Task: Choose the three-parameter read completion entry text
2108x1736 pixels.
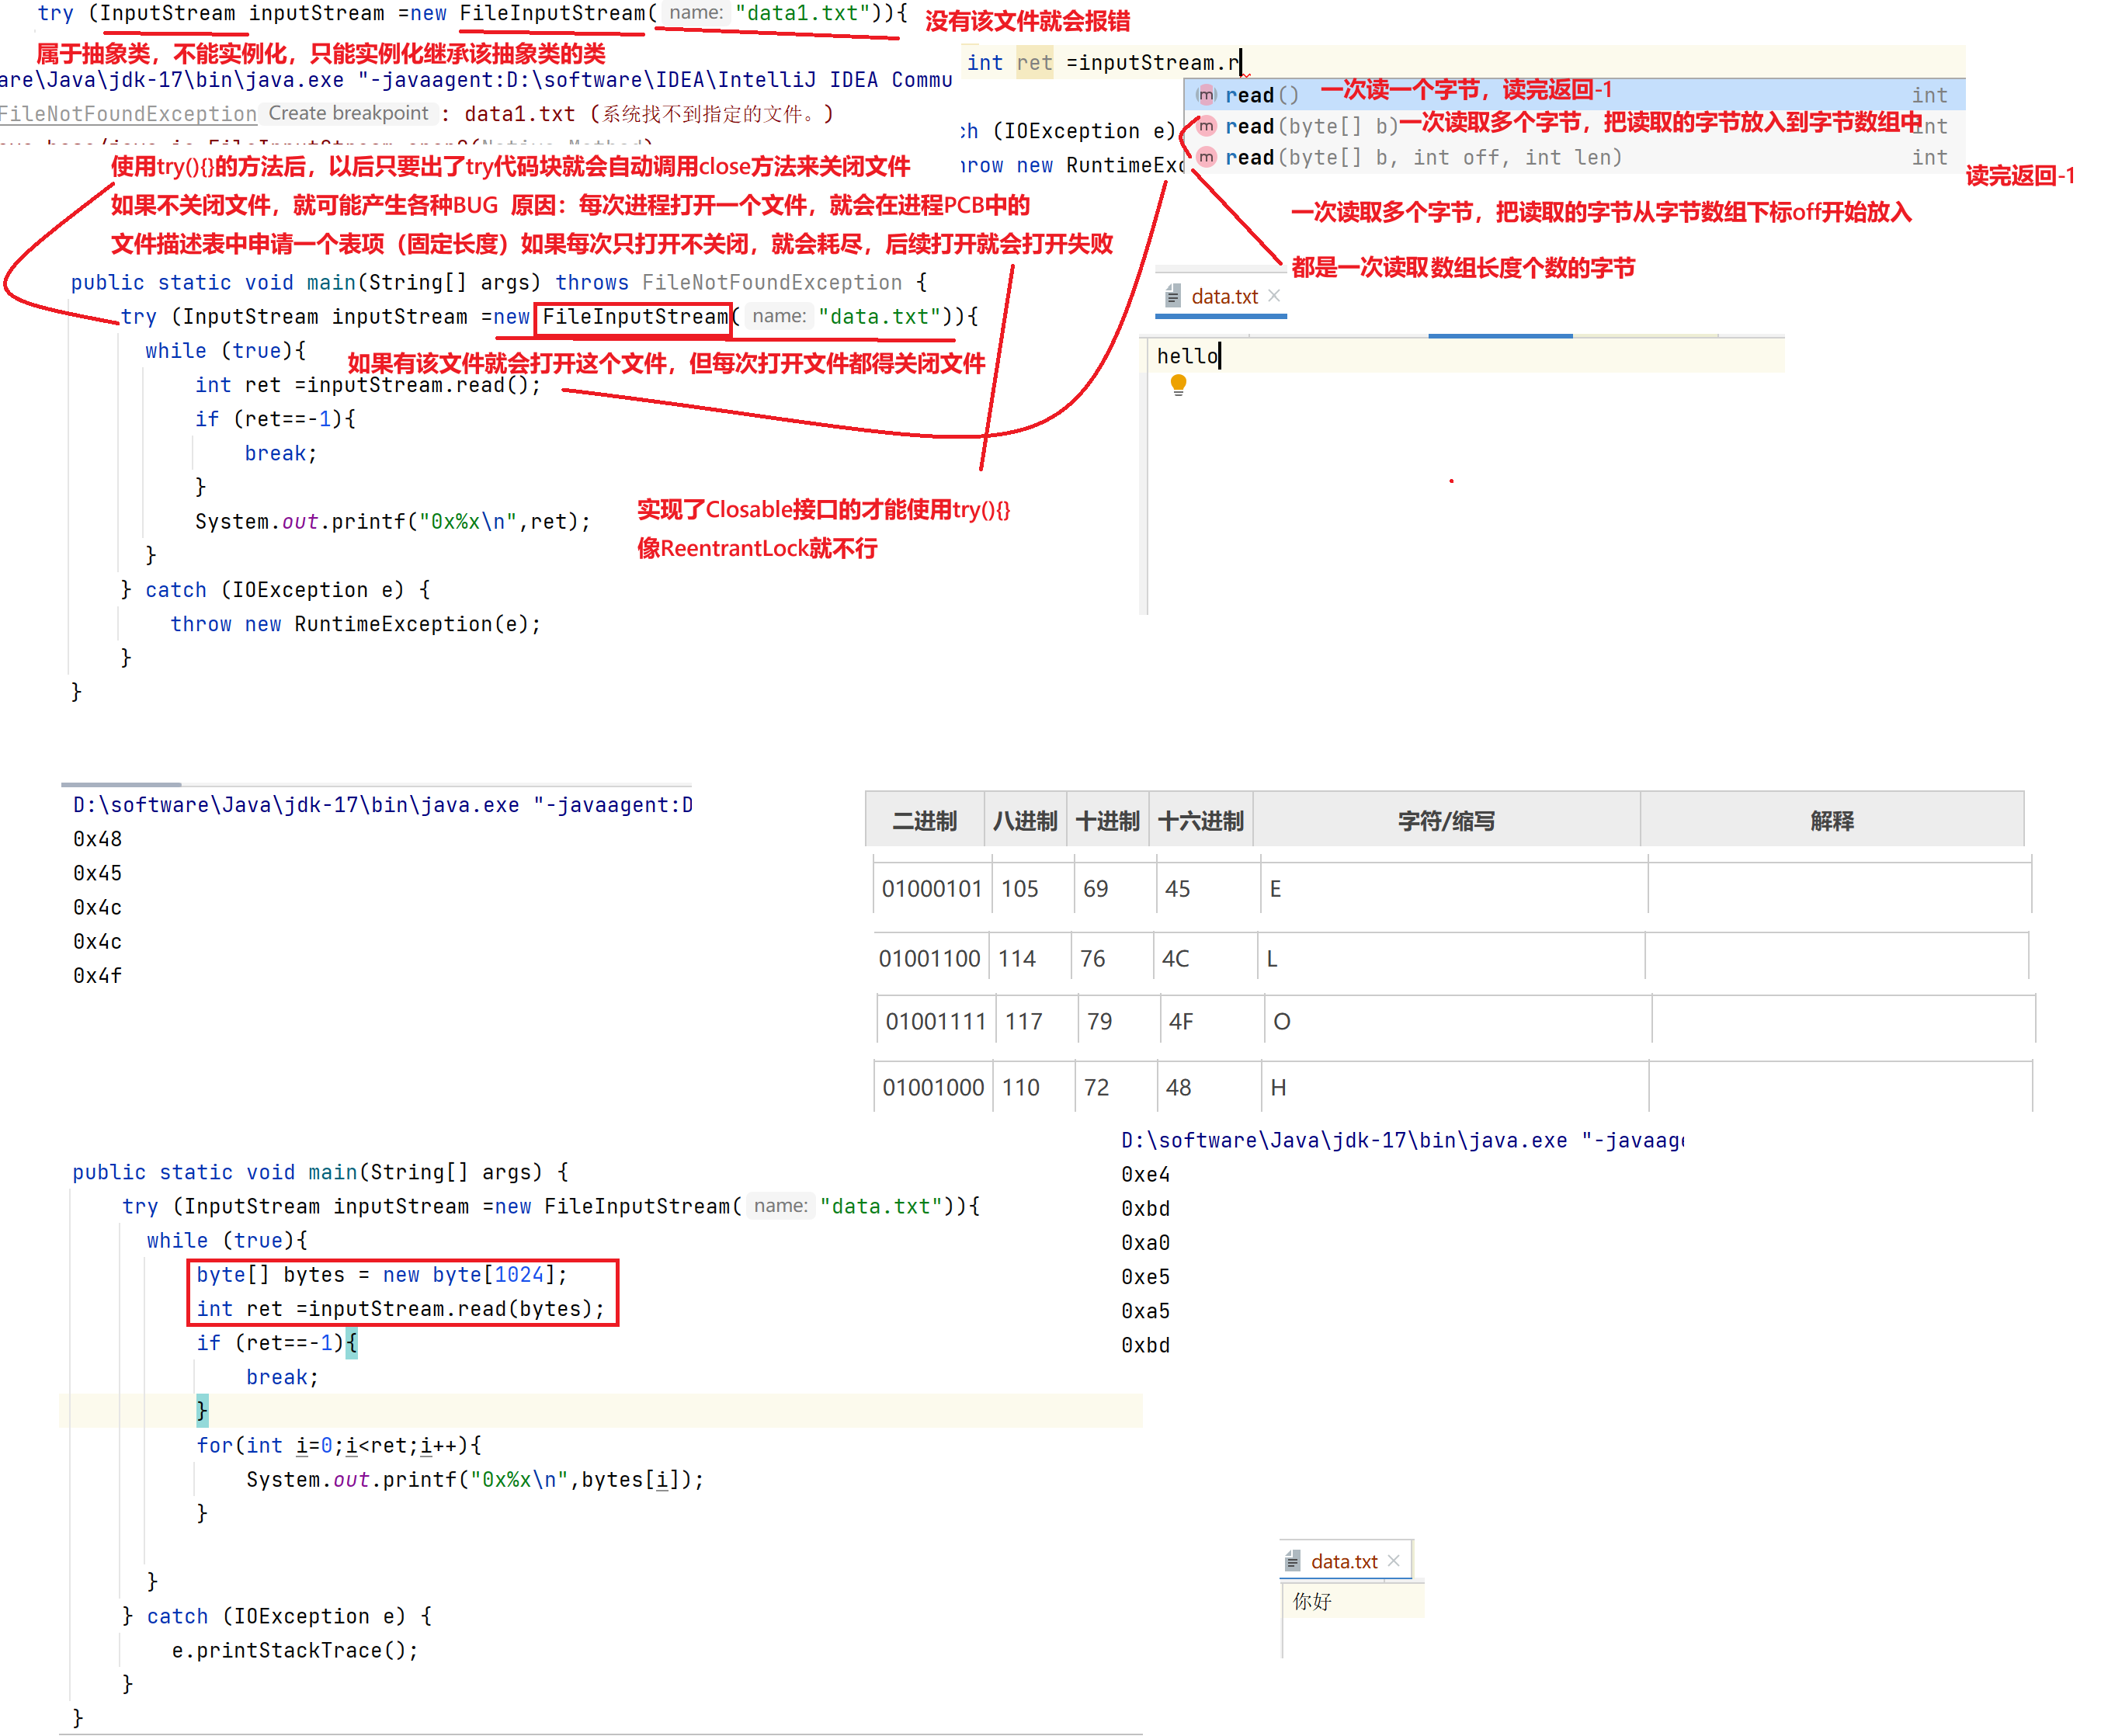Action: [x=1422, y=157]
